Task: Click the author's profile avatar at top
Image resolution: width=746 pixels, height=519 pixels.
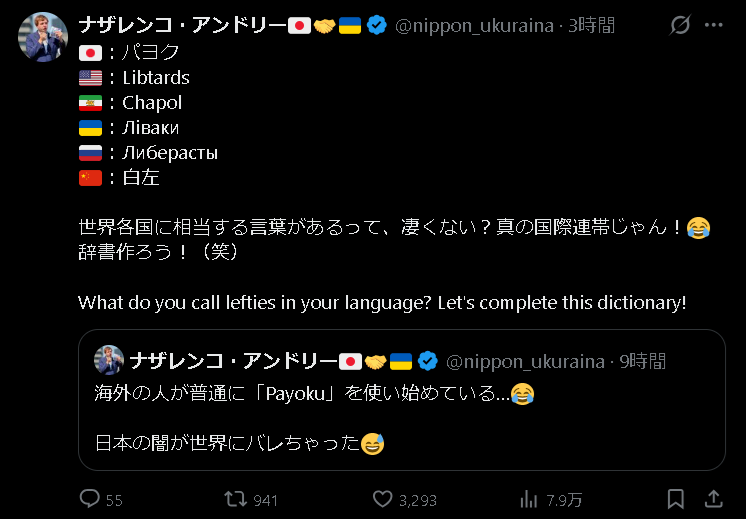Action: (43, 37)
